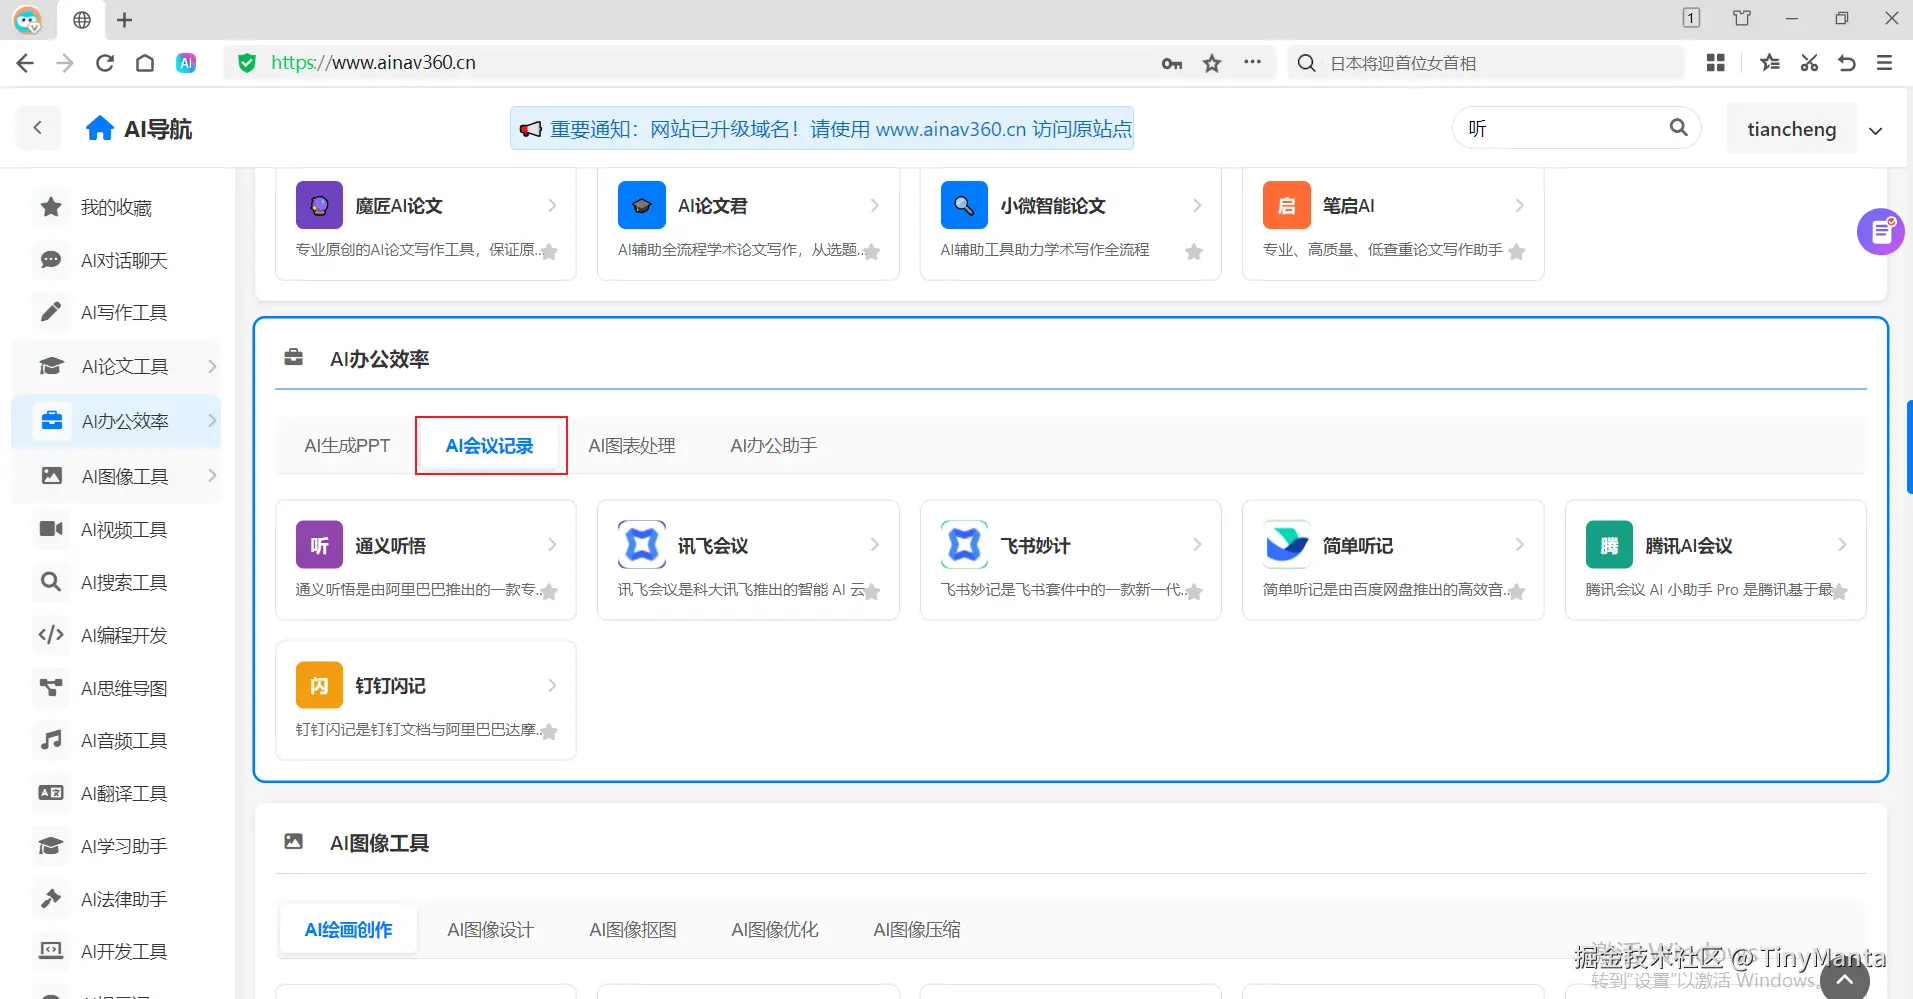Expand the tiancheng account dropdown

click(1876, 128)
